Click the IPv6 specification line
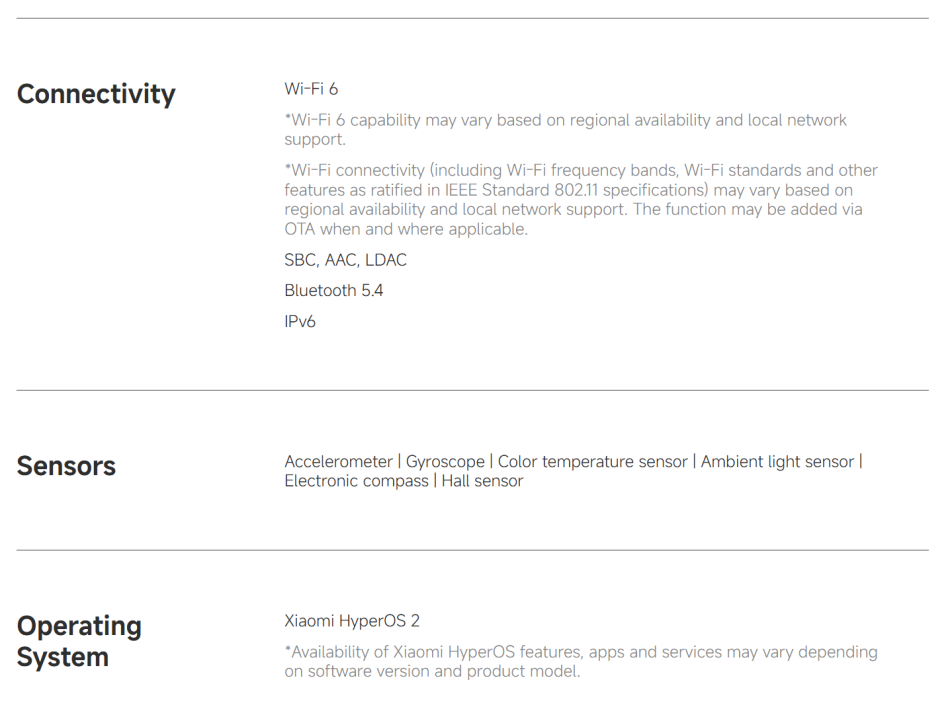The width and height of the screenshot is (950, 713). click(300, 321)
